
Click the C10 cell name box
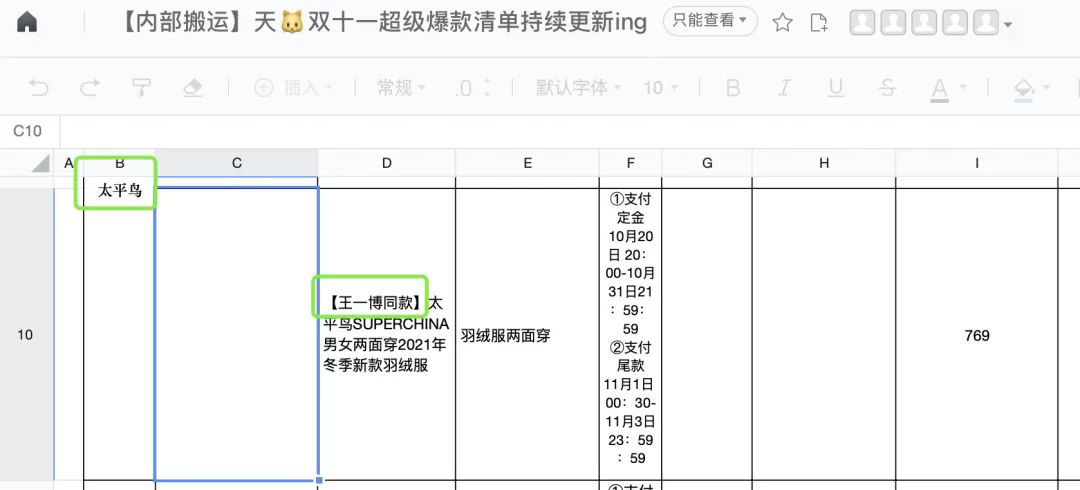(30, 131)
